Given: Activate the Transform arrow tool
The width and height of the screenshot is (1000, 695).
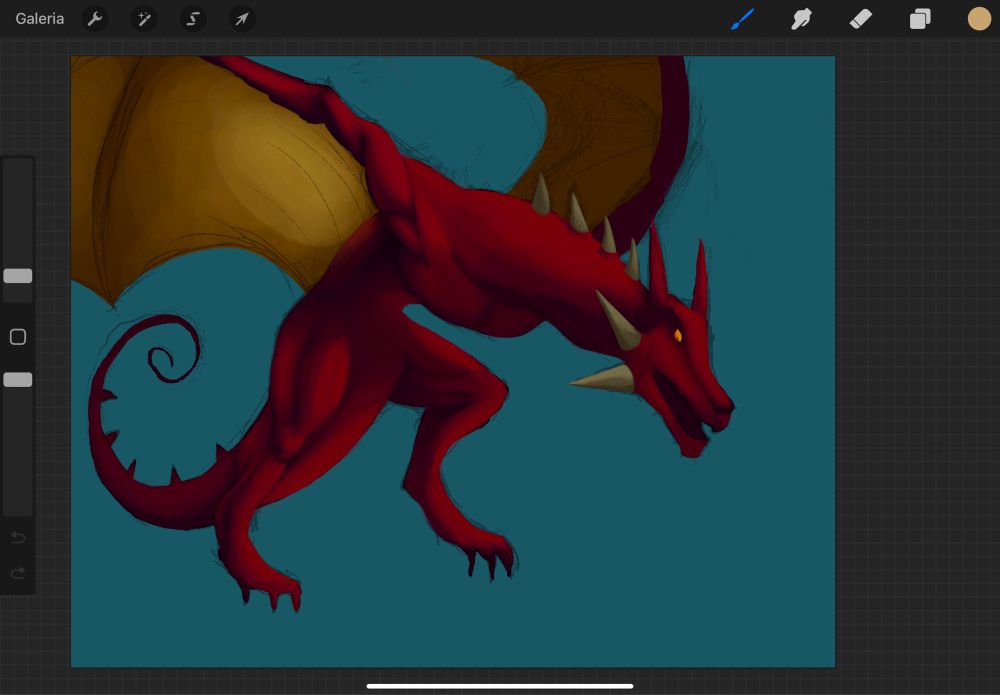Looking at the screenshot, I should (242, 19).
